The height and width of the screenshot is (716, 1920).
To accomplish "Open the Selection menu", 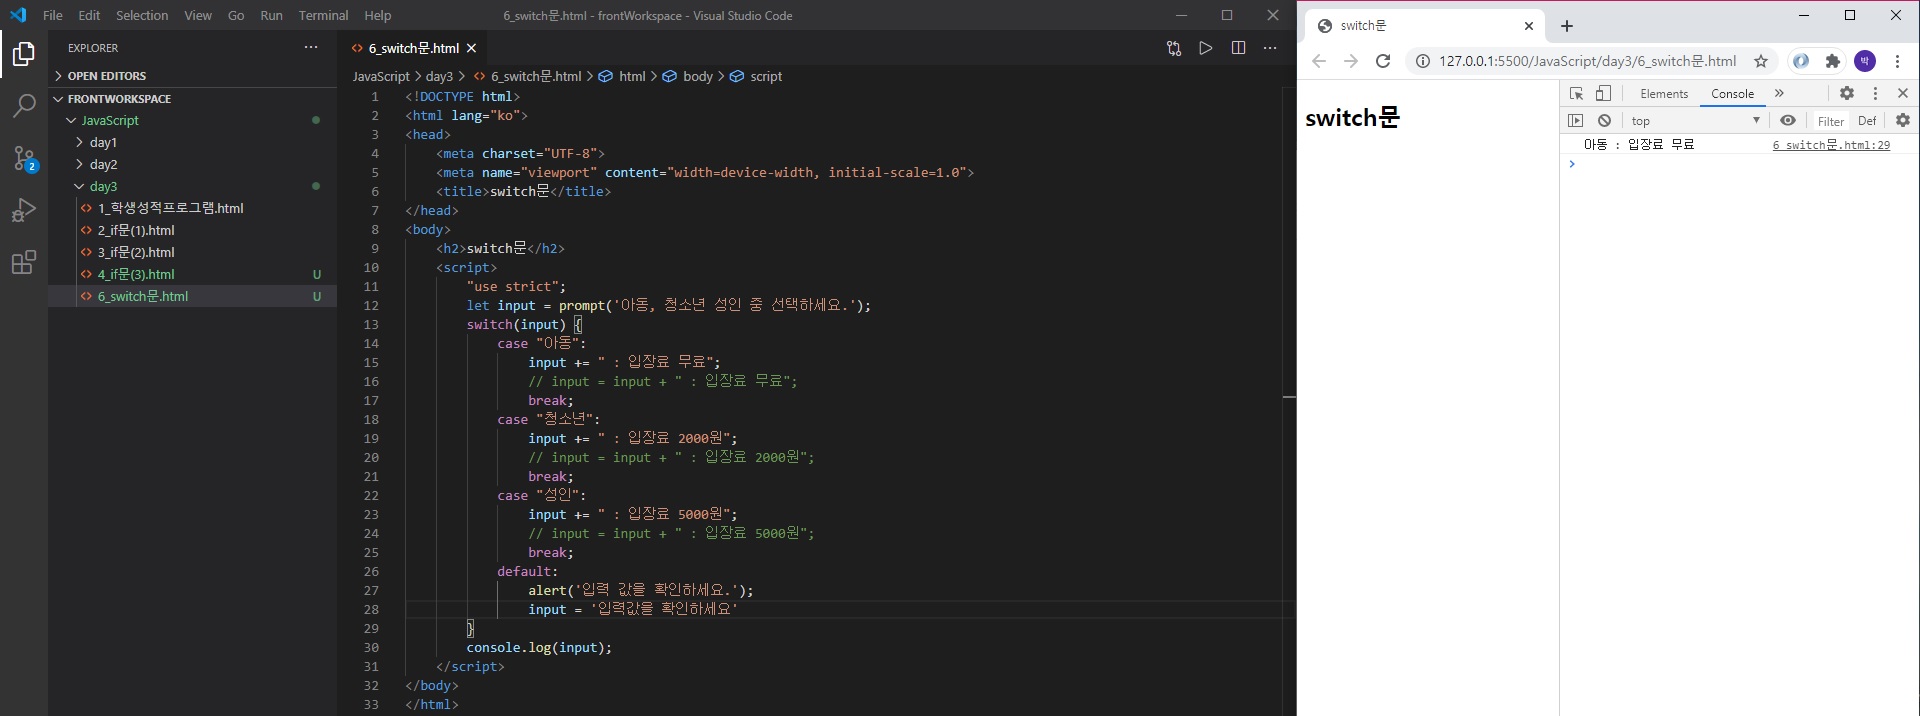I will coord(142,15).
